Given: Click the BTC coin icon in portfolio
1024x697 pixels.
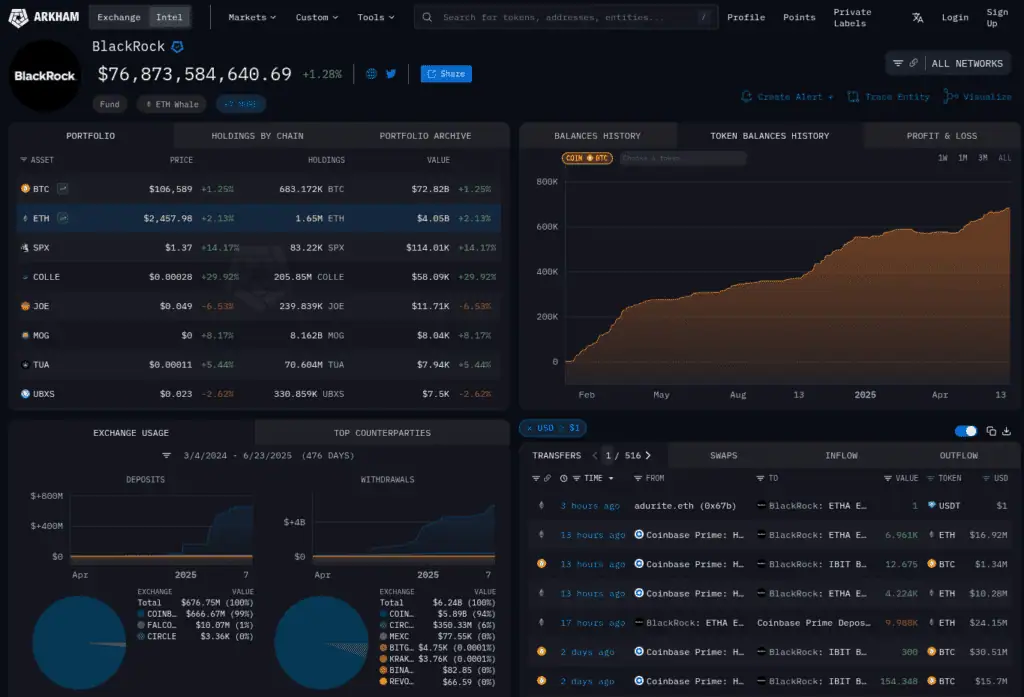Looking at the screenshot, I should (25, 189).
